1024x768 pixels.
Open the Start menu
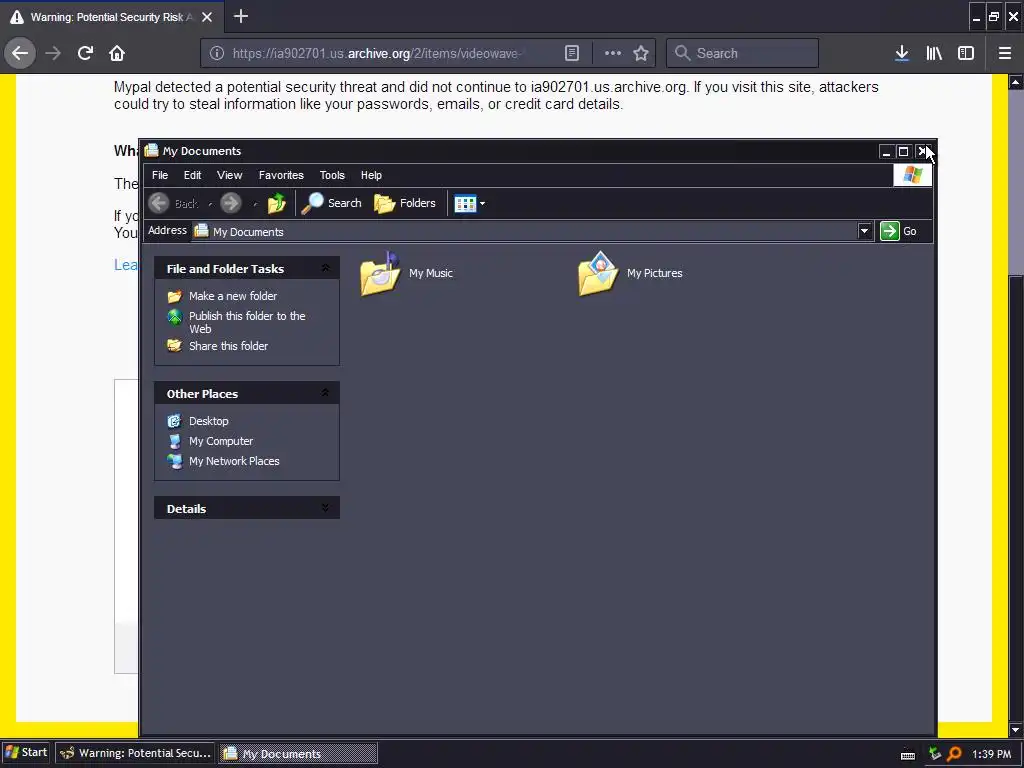tap(26, 752)
